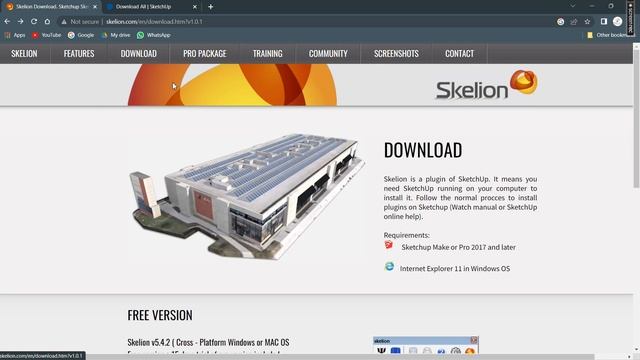
Task: Click the DOWNLOAD heading
Action: 423,150
